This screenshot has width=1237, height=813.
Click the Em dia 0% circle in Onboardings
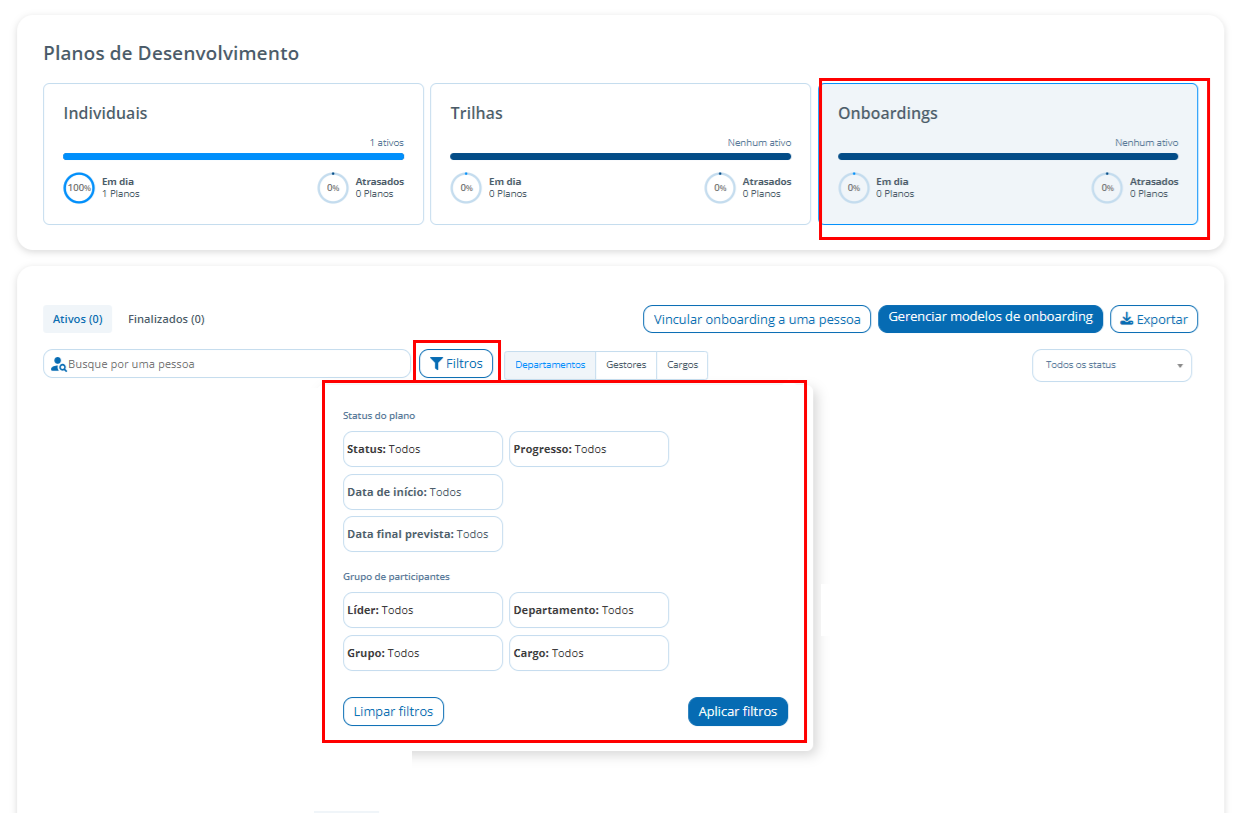(x=854, y=188)
